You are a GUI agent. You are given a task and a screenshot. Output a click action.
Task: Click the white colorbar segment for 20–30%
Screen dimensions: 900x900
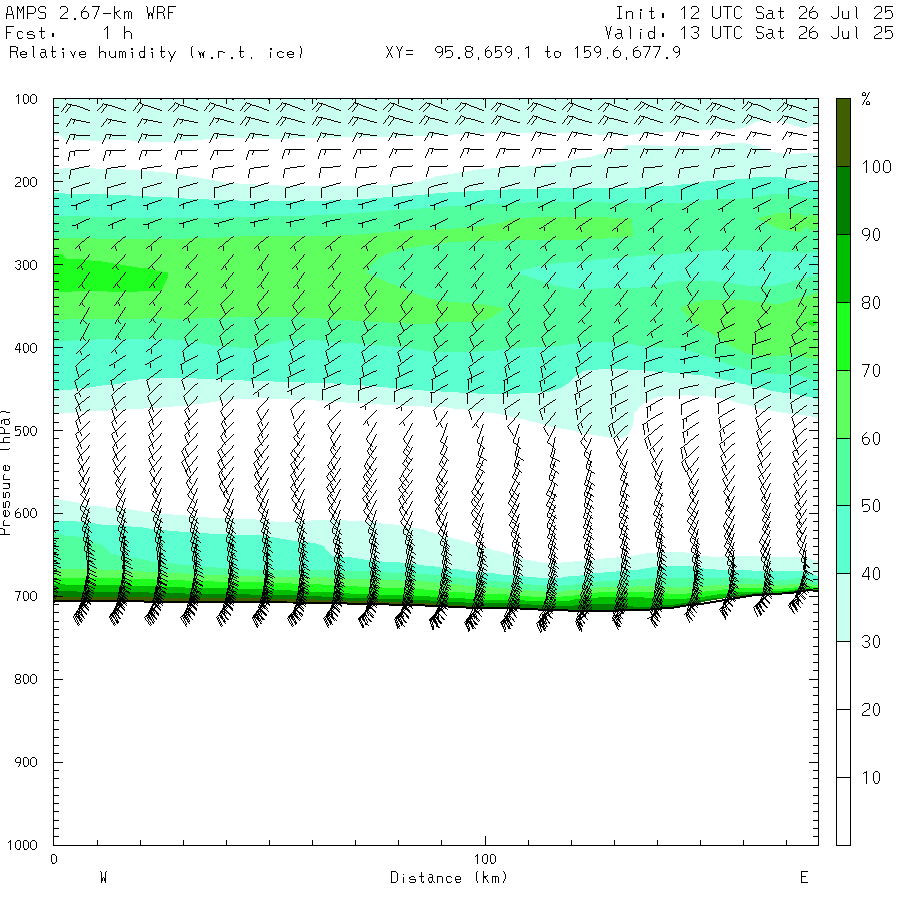click(843, 676)
